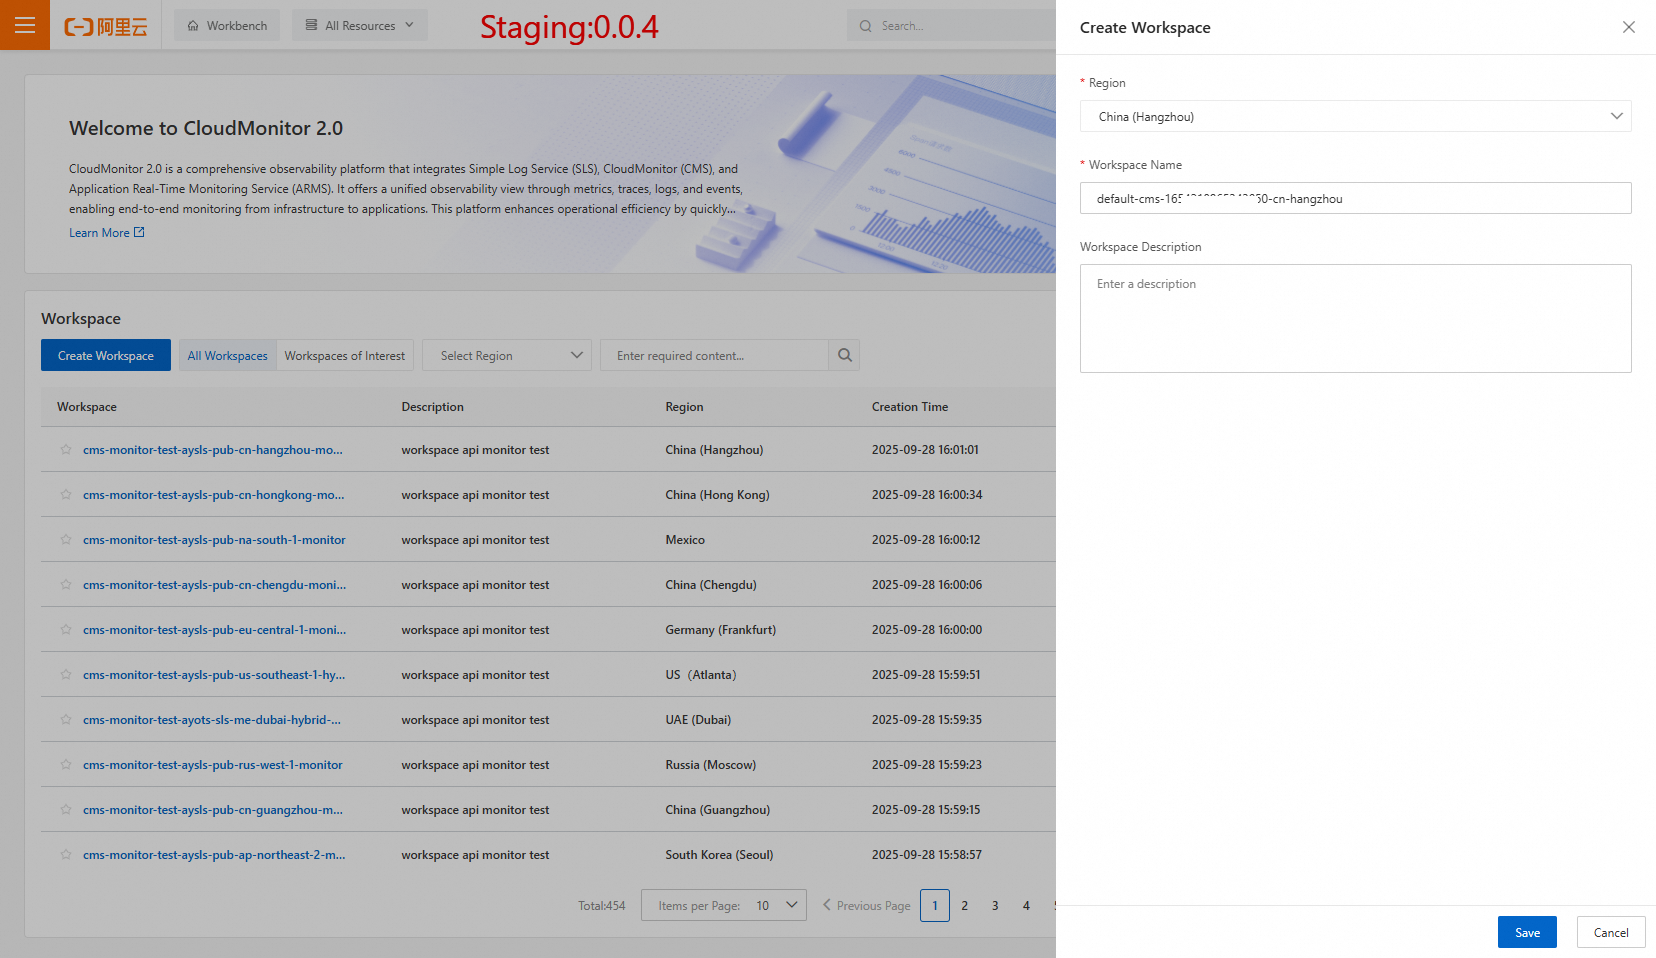The height and width of the screenshot is (958, 1656).
Task: Click the Creation Time column header
Action: pyautogui.click(x=910, y=407)
